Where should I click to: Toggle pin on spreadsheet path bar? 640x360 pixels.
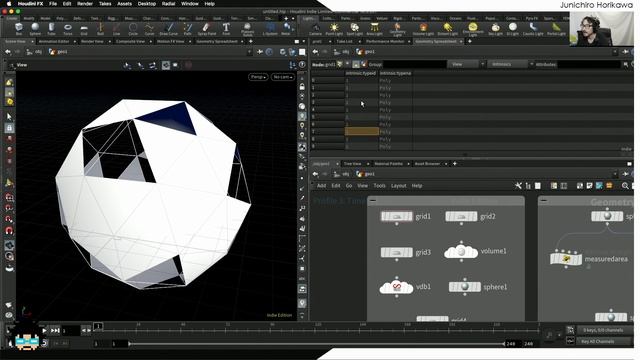pyautogui.click(x=625, y=52)
